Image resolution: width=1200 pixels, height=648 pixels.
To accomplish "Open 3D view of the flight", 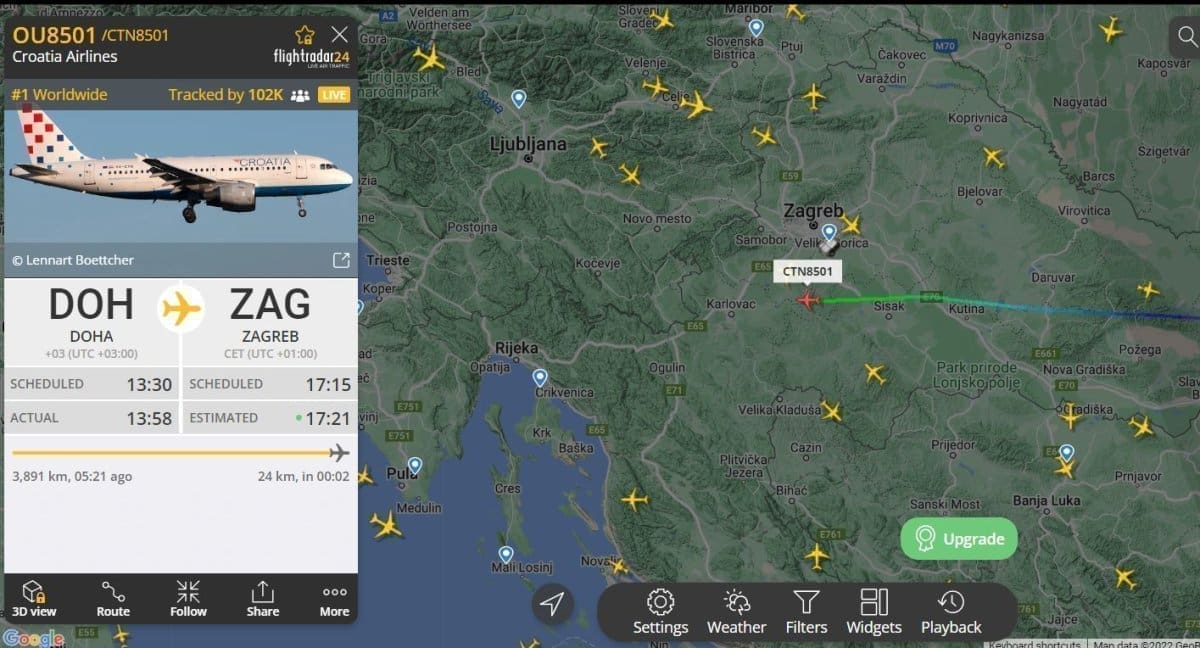I will (x=34, y=598).
